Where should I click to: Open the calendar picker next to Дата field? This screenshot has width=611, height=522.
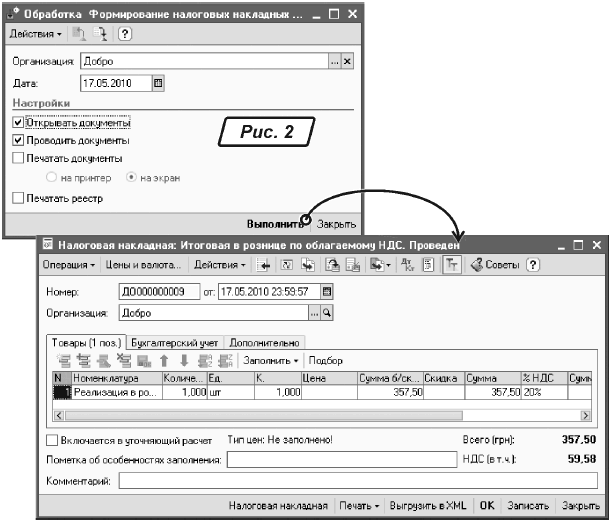158,84
